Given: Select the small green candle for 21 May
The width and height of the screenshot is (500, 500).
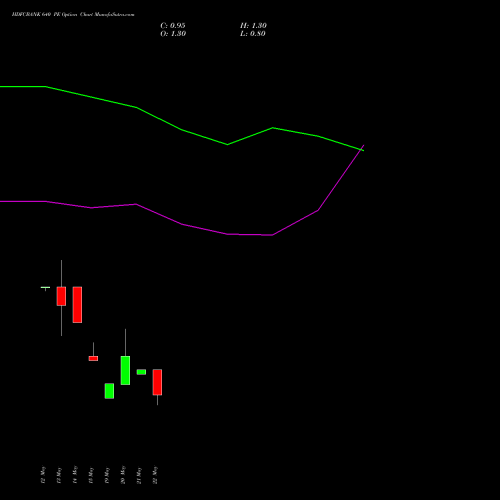Looking at the screenshot, I should click(x=141, y=372).
